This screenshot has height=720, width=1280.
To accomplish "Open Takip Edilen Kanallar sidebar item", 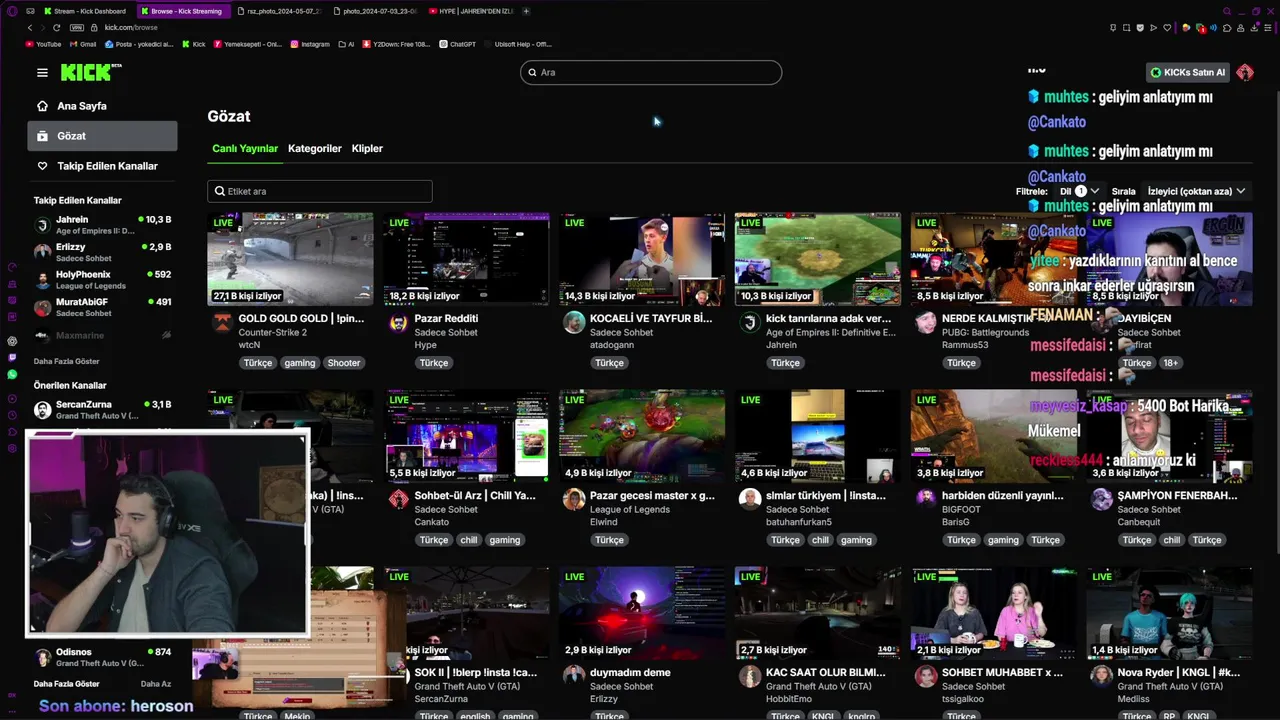I will pos(102,166).
